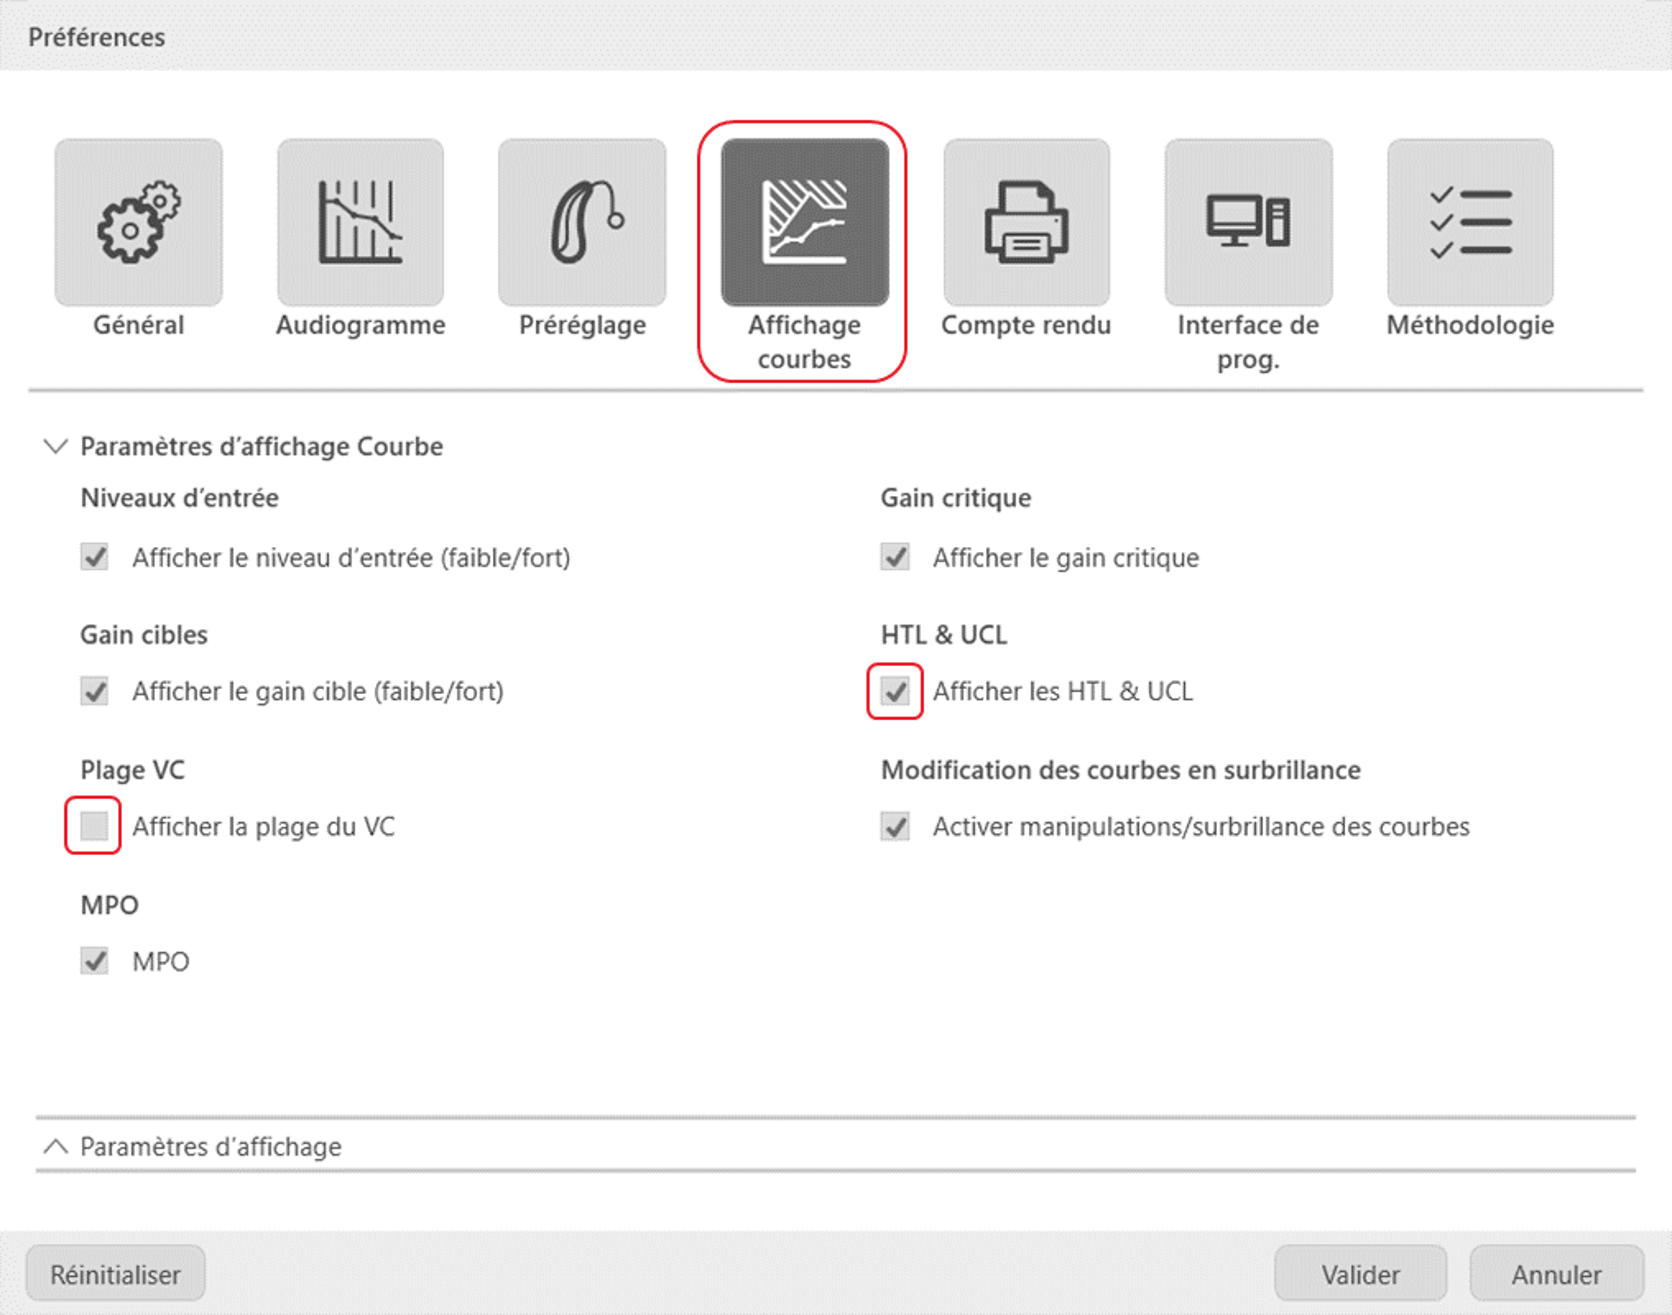Viewport: 1672px width, 1315px height.
Task: Open Préréglage hearing aid icon
Action: (582, 222)
